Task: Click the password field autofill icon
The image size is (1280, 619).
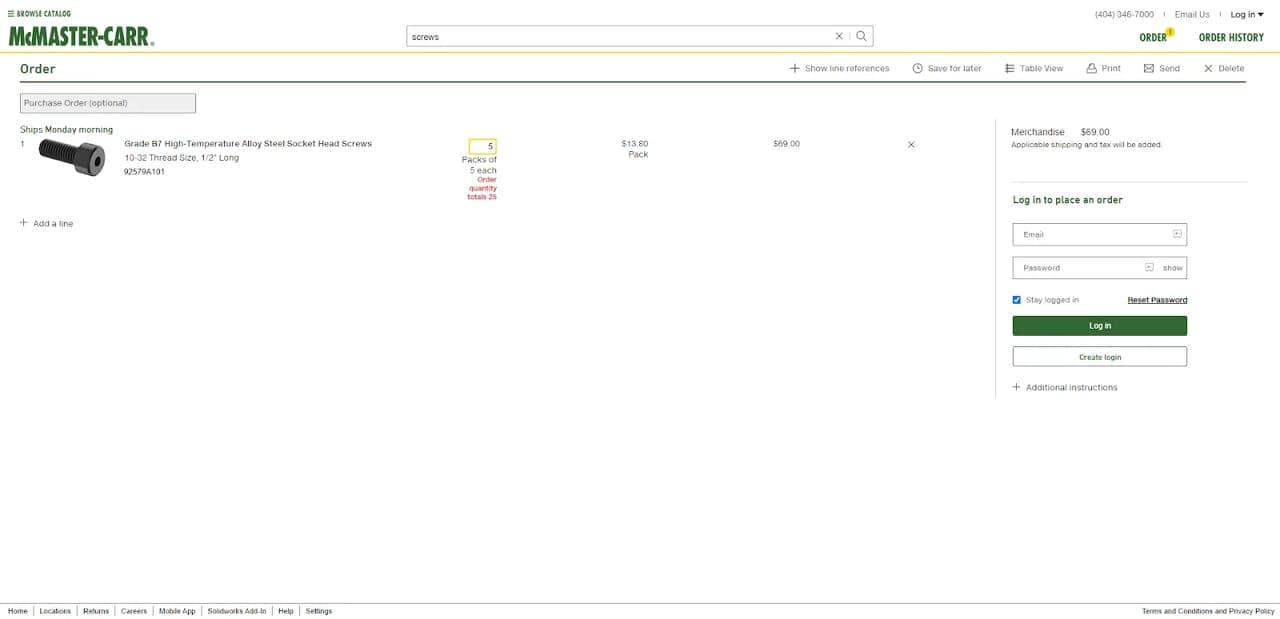Action: 1149,267
